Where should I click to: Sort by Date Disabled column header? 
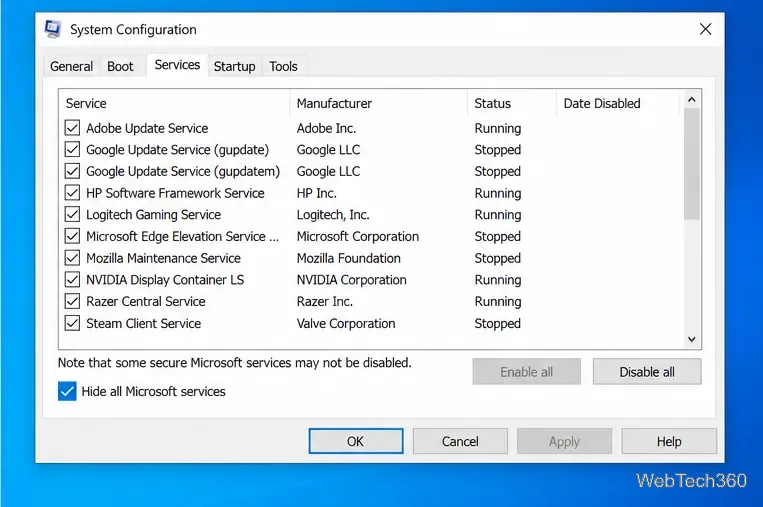(x=618, y=103)
